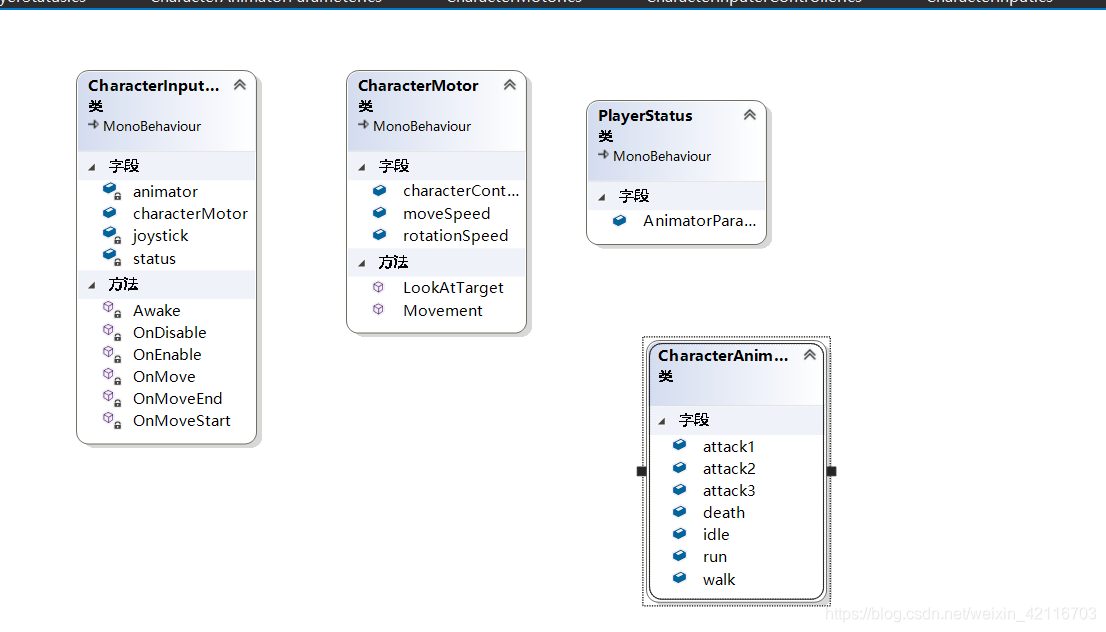1106x632 pixels.
Task: Select the CharacterInput... class title
Action: point(154,85)
